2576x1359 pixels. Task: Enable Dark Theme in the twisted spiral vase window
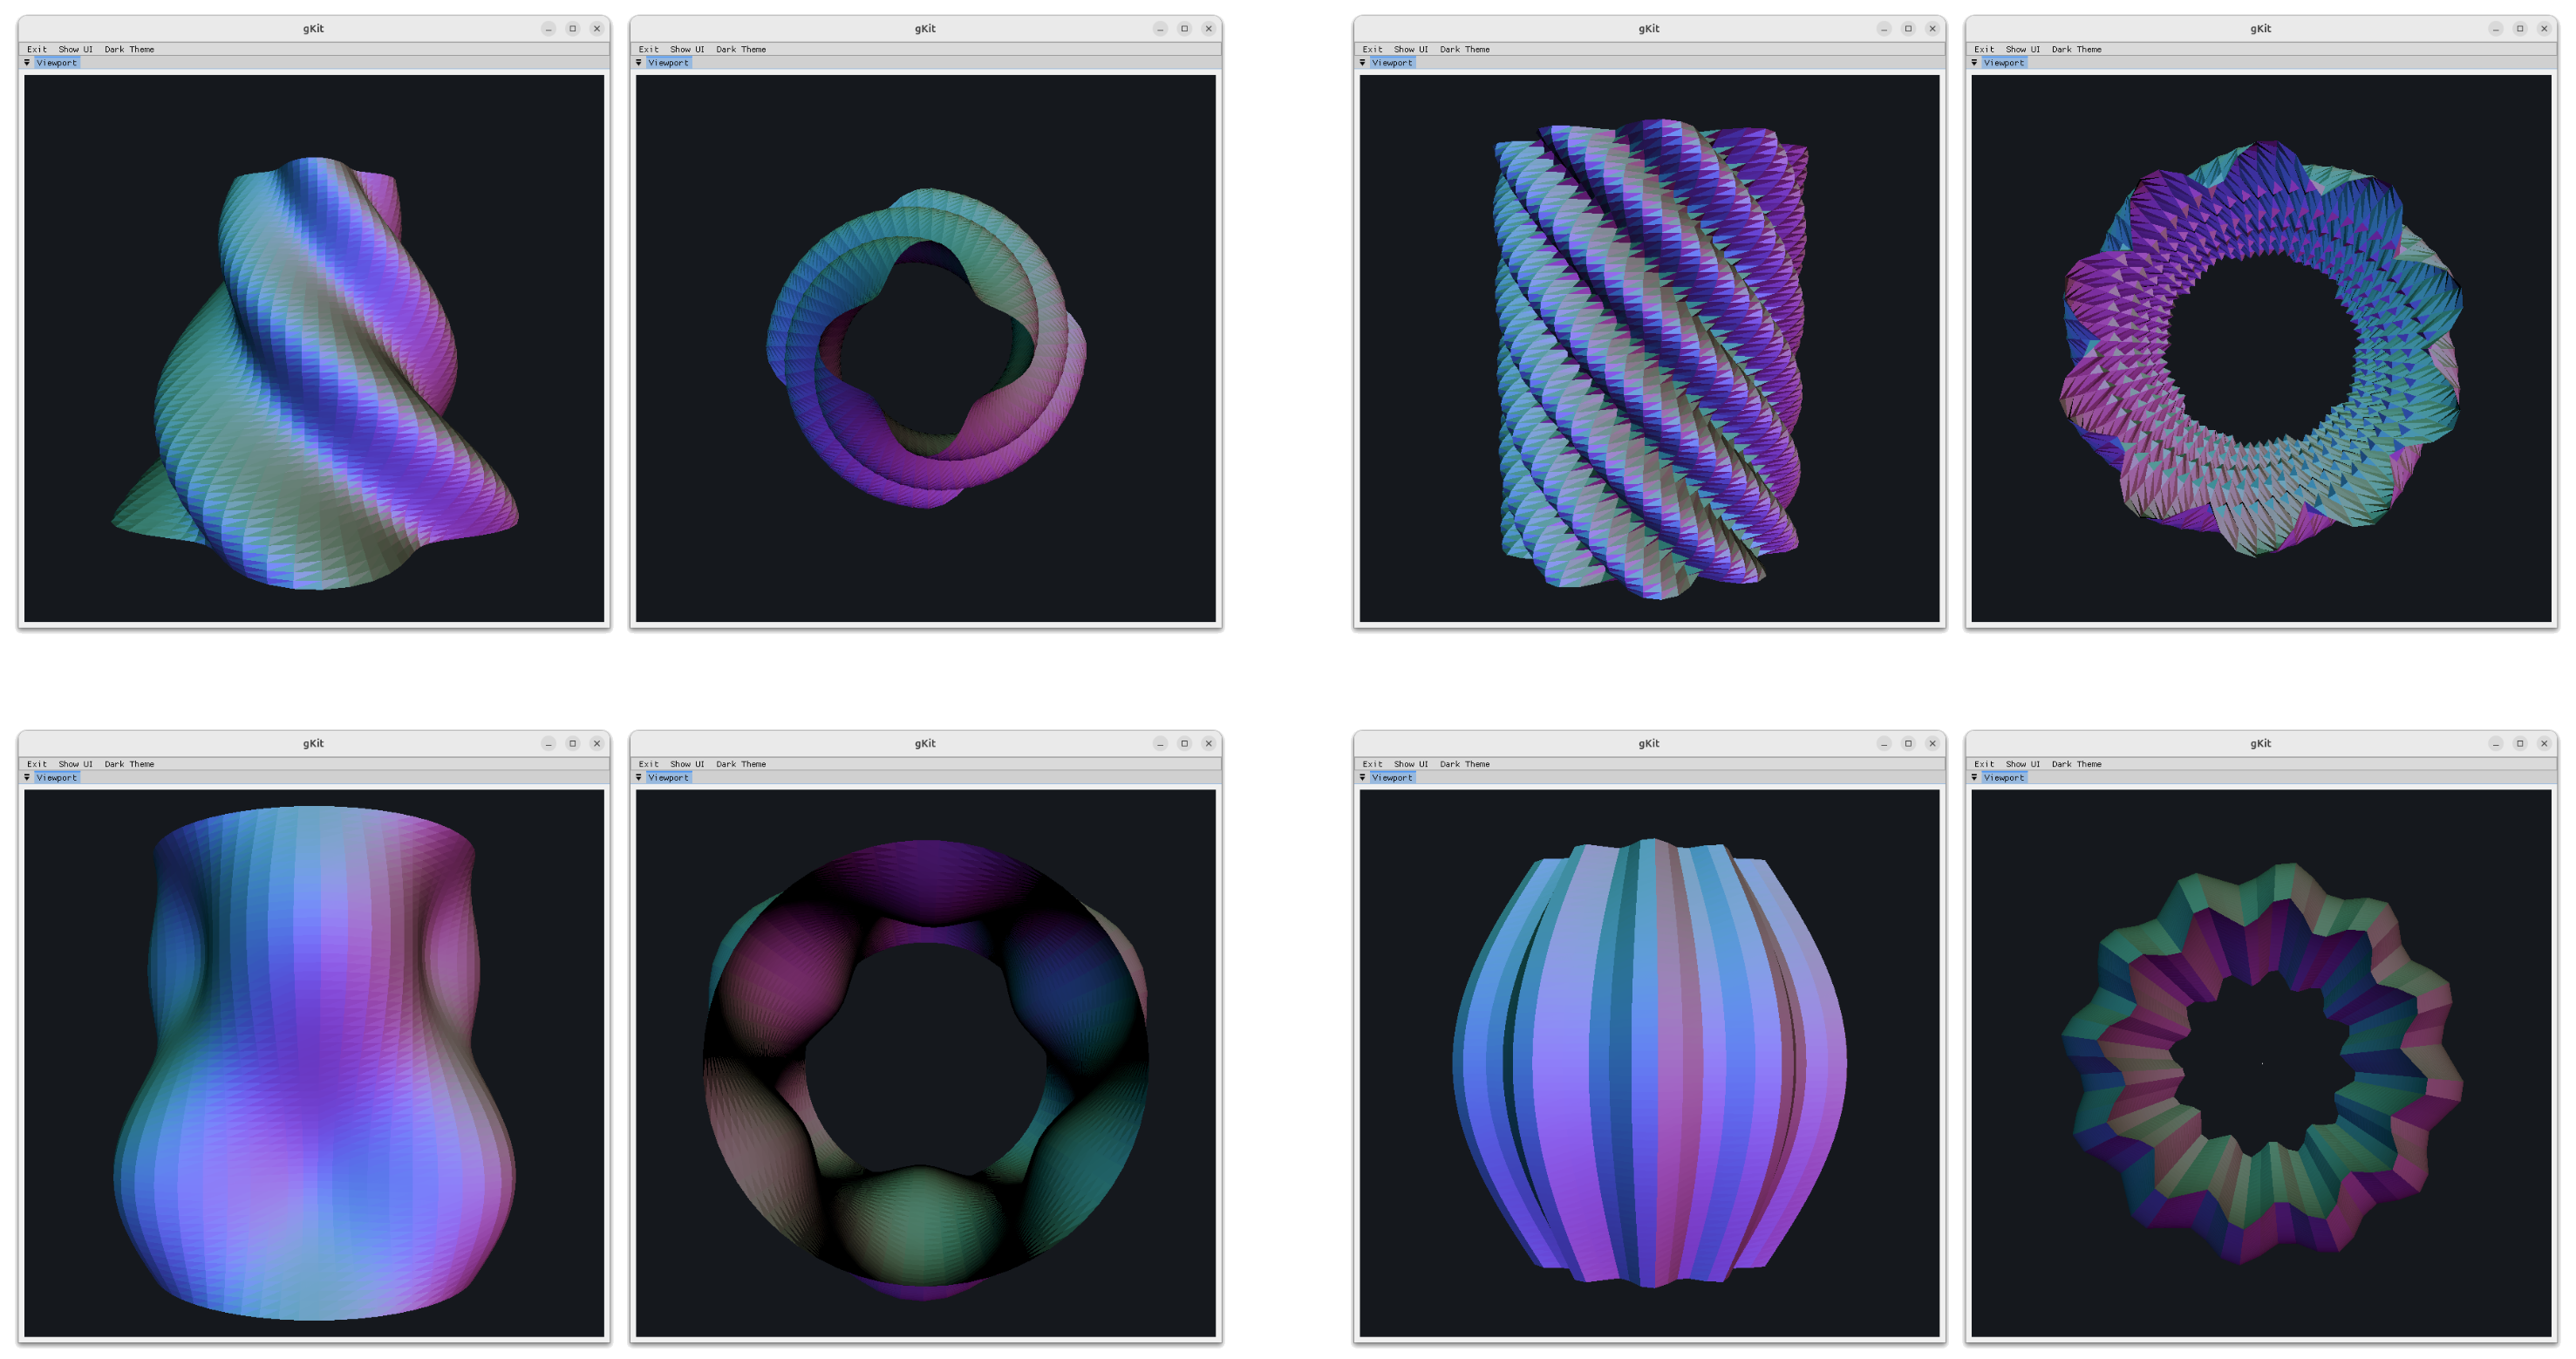[129, 49]
